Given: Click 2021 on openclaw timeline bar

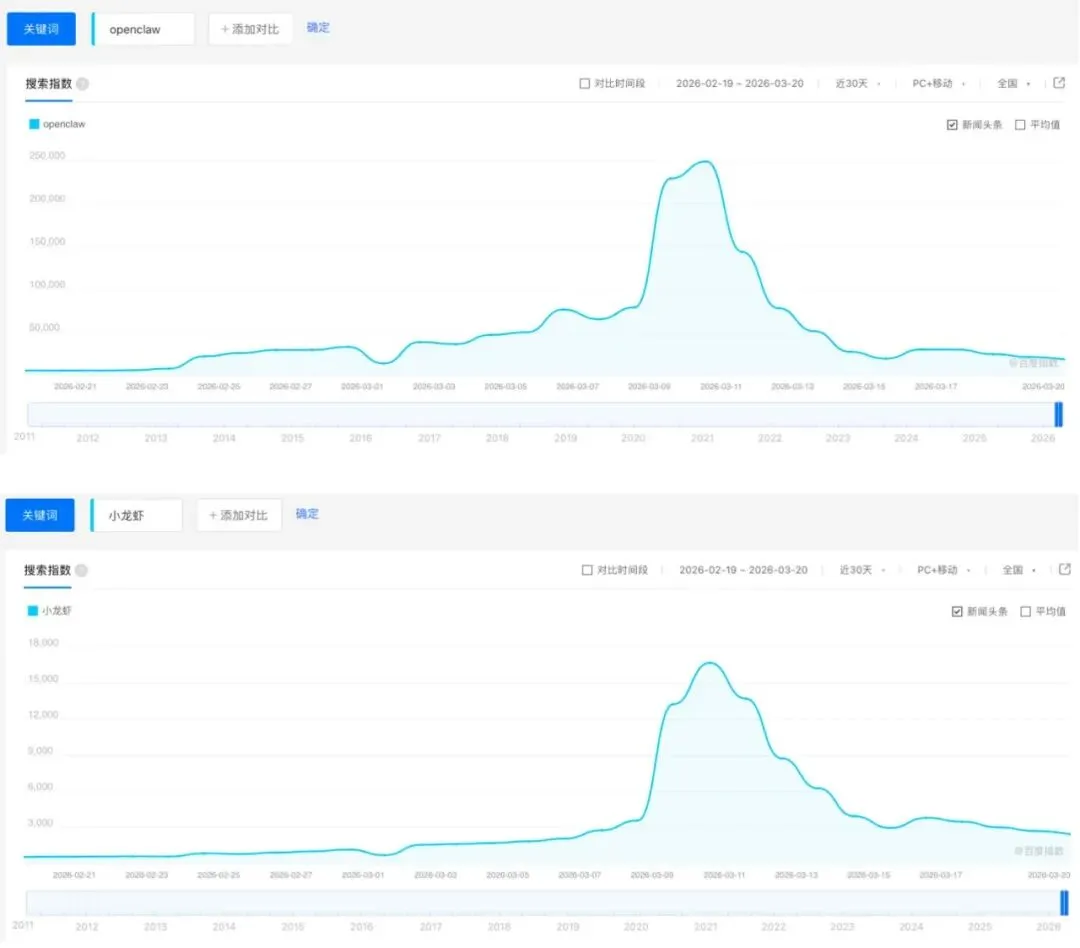Looking at the screenshot, I should pyautogui.click(x=703, y=438).
